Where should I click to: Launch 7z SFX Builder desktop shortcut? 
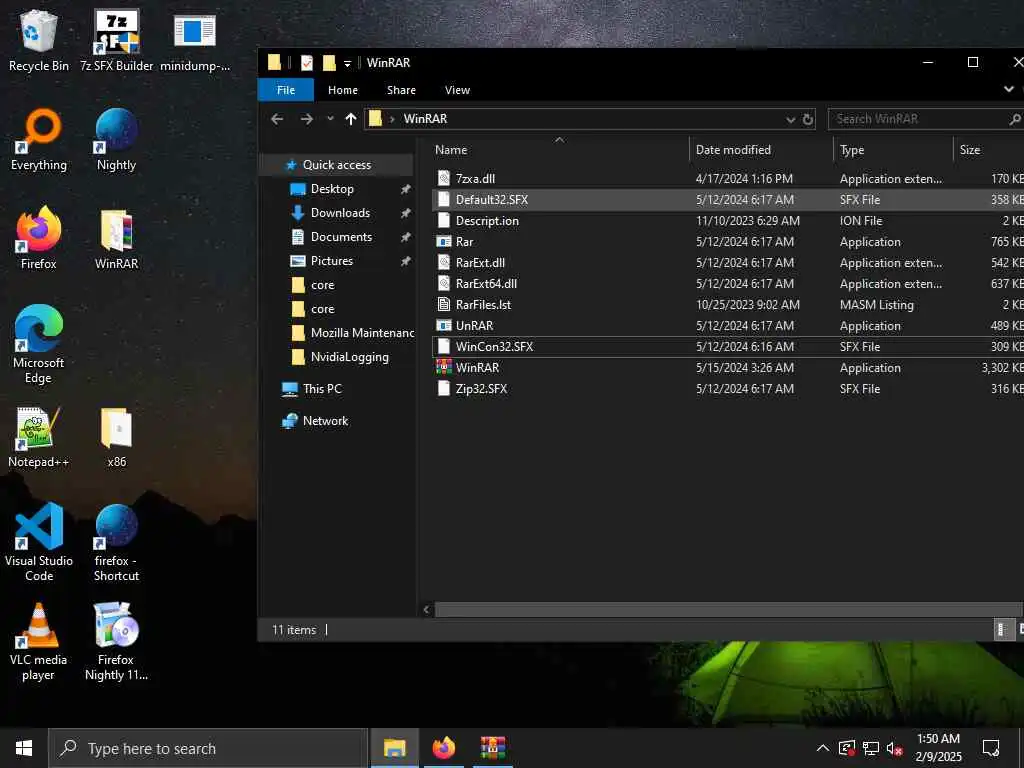pos(116,40)
